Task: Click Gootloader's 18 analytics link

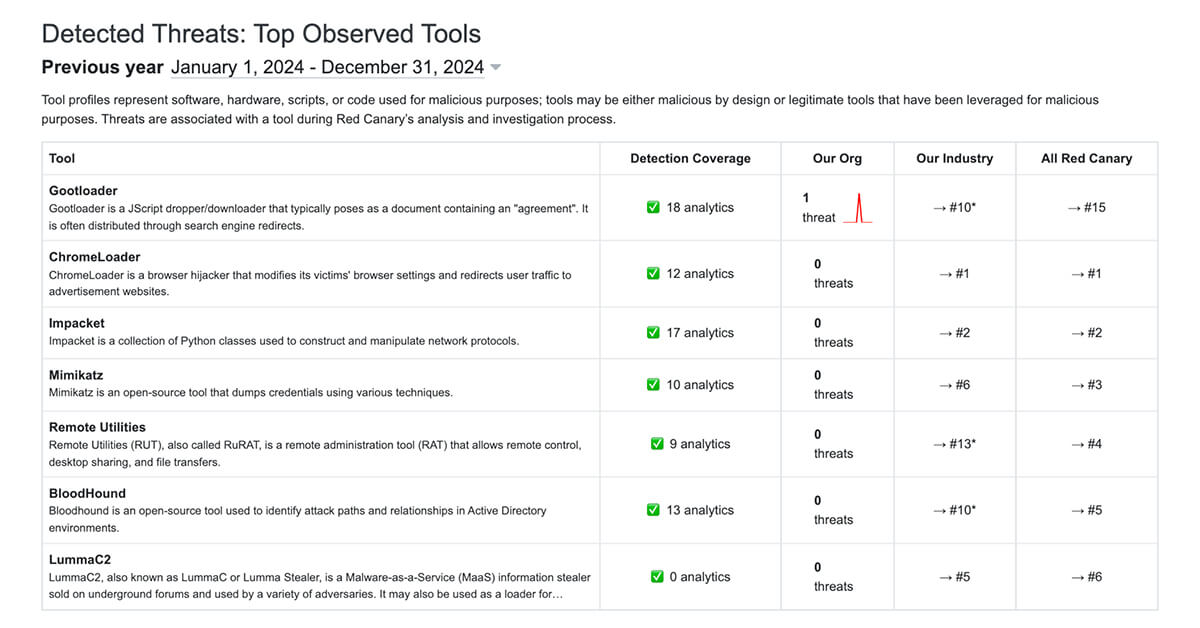Action: (700, 208)
